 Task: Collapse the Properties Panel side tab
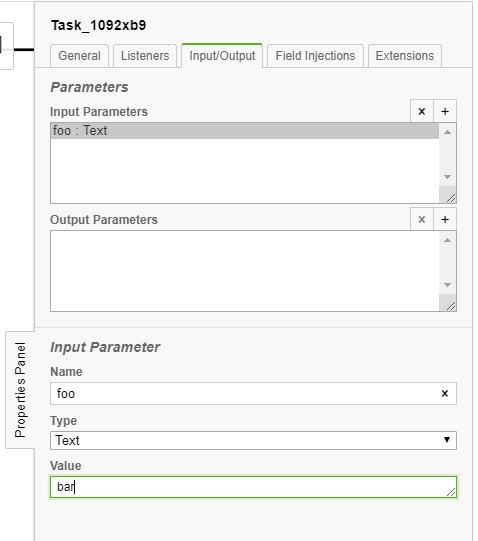(x=20, y=390)
